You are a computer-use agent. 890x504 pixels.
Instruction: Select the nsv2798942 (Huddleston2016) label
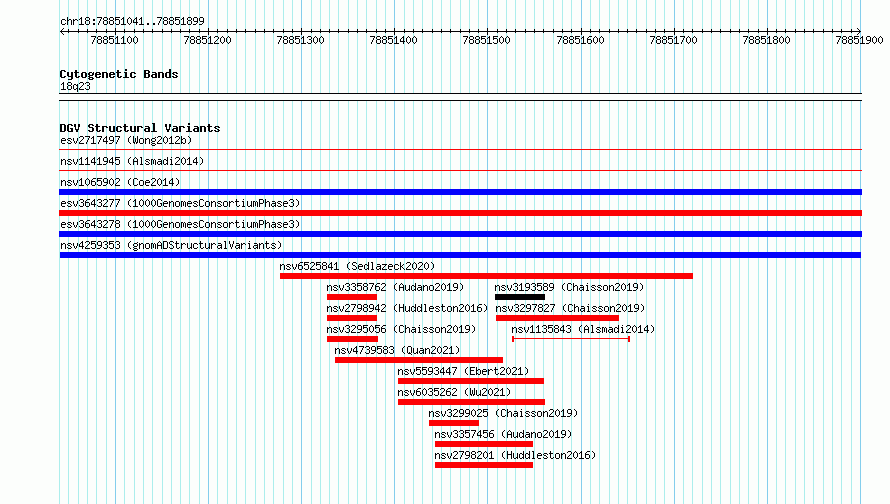click(x=407, y=308)
